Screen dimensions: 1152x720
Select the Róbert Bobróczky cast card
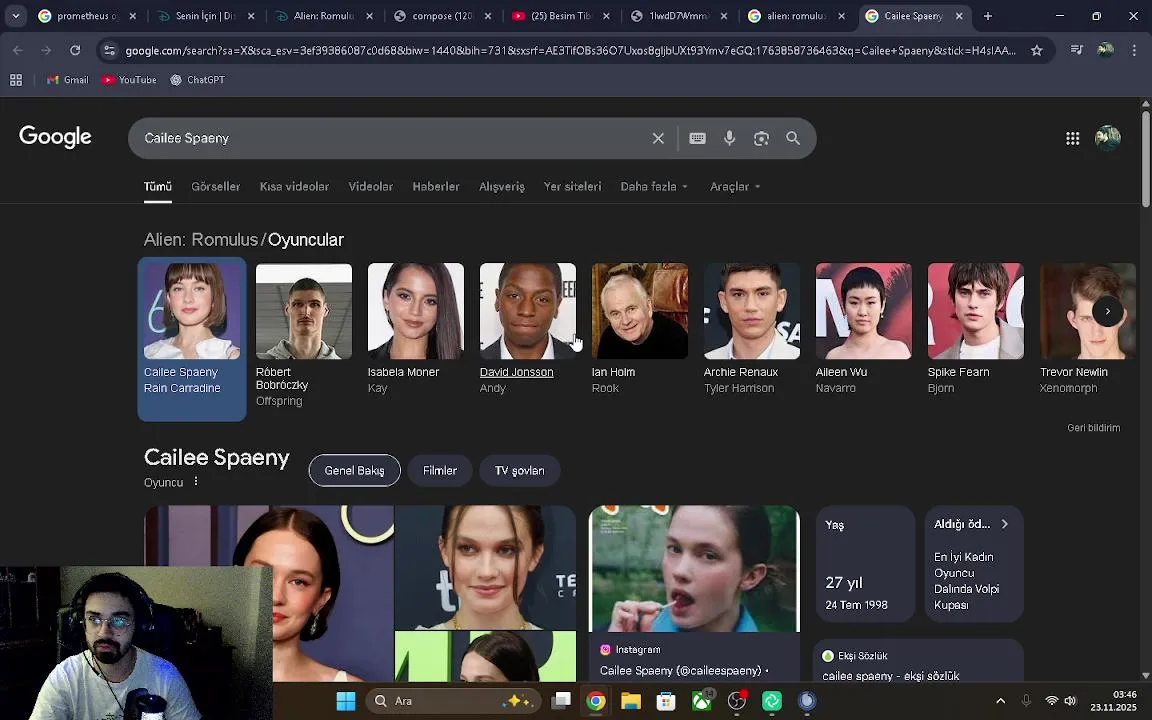(x=304, y=335)
